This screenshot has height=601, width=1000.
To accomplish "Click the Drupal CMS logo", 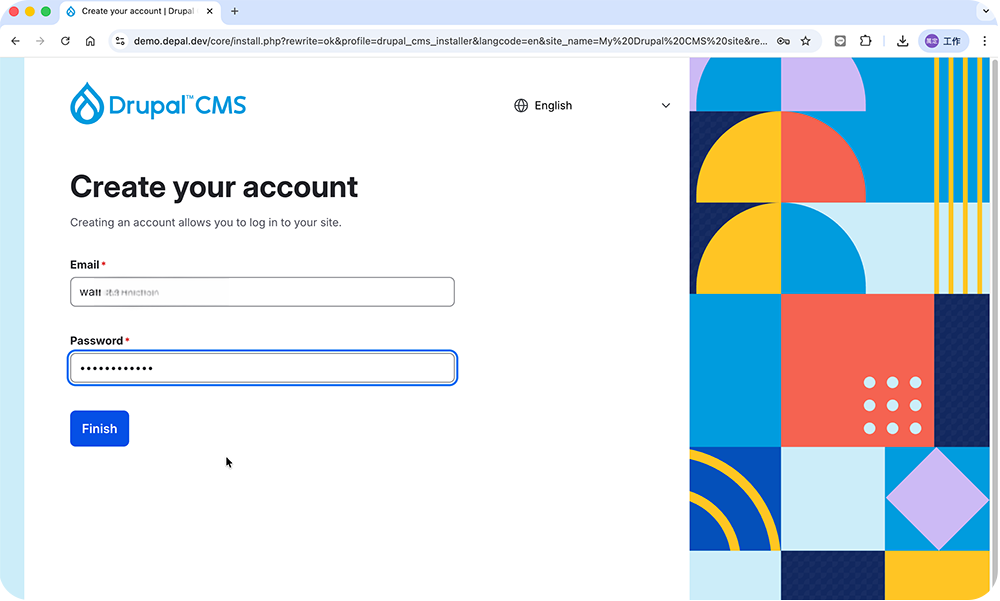I will click(158, 103).
